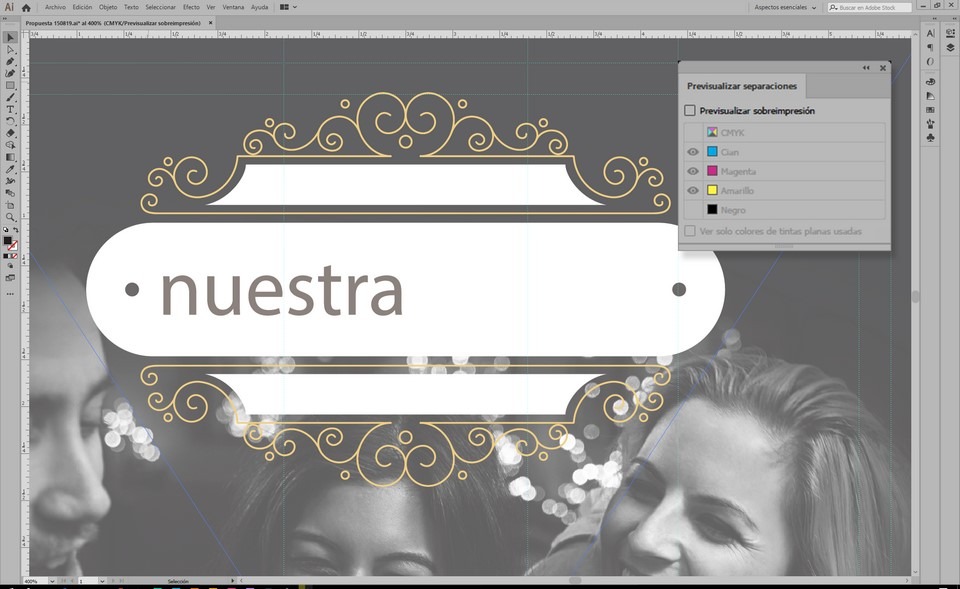Image resolution: width=960 pixels, height=589 pixels.
Task: Open the Character panel icon
Action: point(931,33)
